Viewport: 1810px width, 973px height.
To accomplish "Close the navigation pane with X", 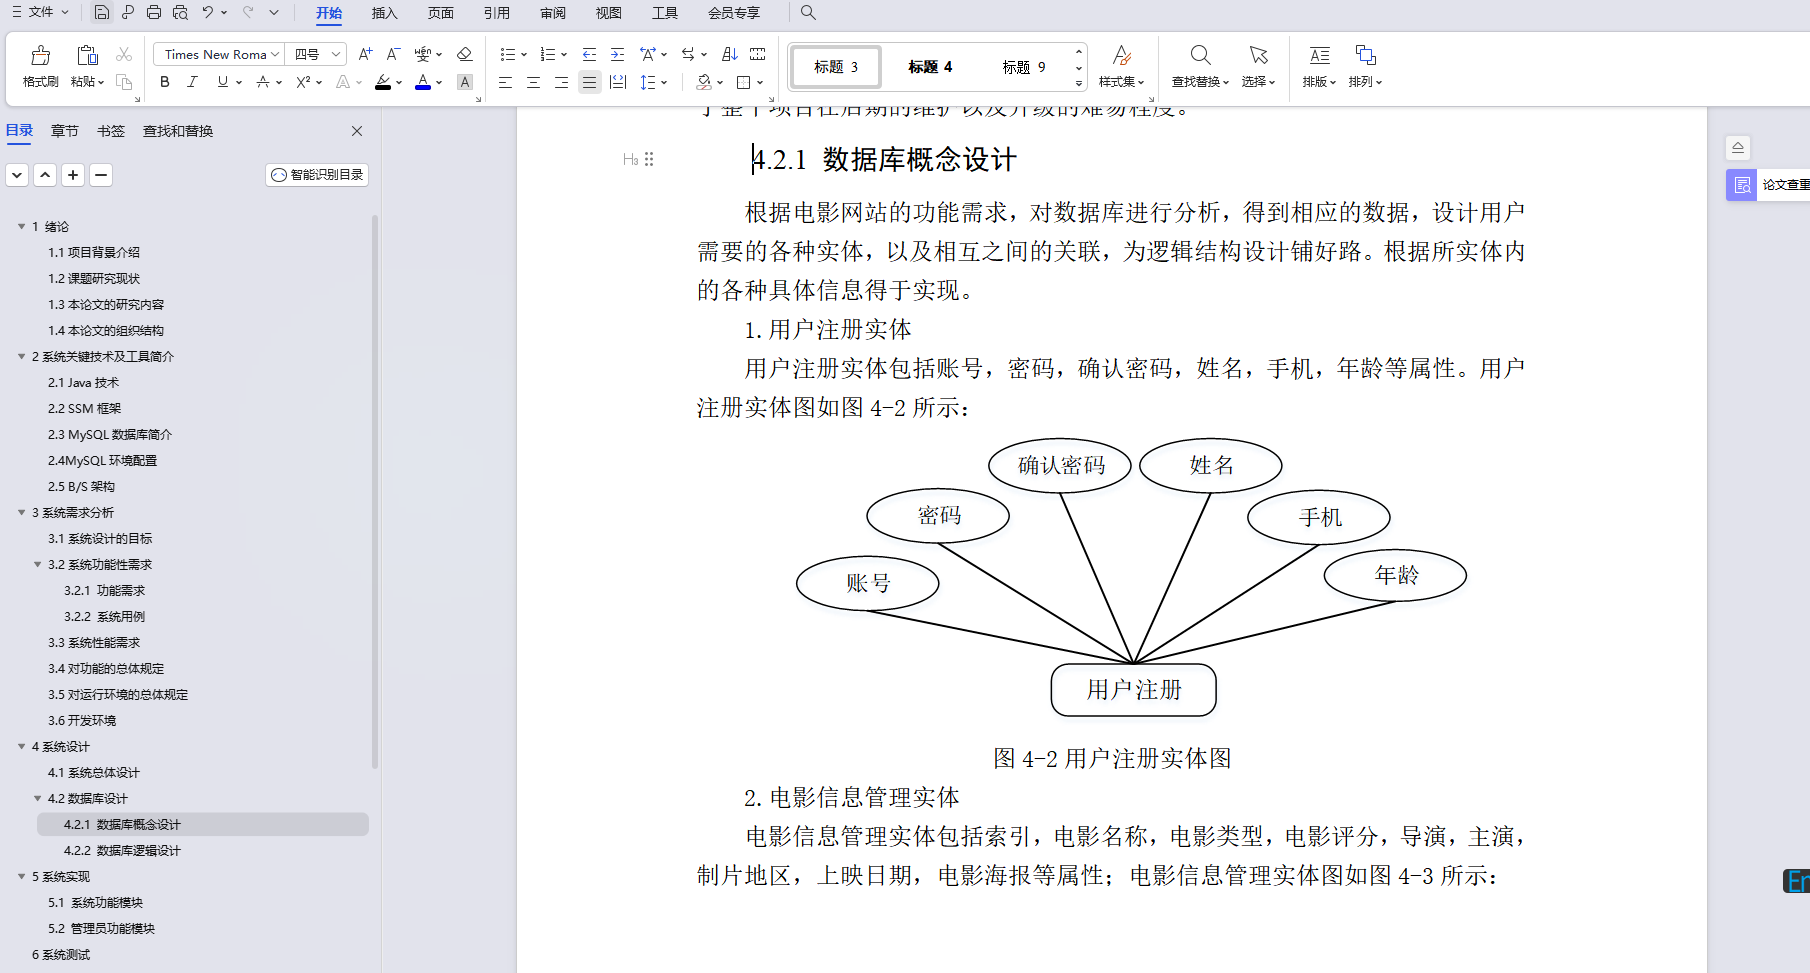I will (x=357, y=131).
